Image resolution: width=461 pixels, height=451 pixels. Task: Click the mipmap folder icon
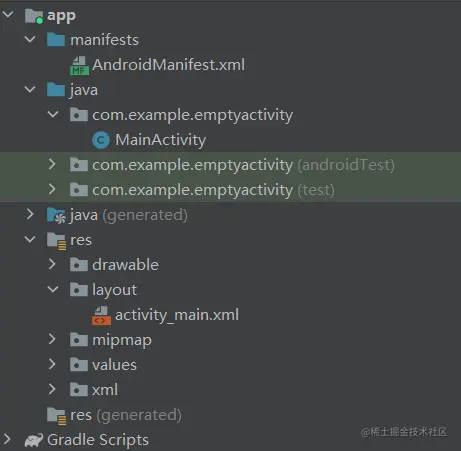[79, 340]
